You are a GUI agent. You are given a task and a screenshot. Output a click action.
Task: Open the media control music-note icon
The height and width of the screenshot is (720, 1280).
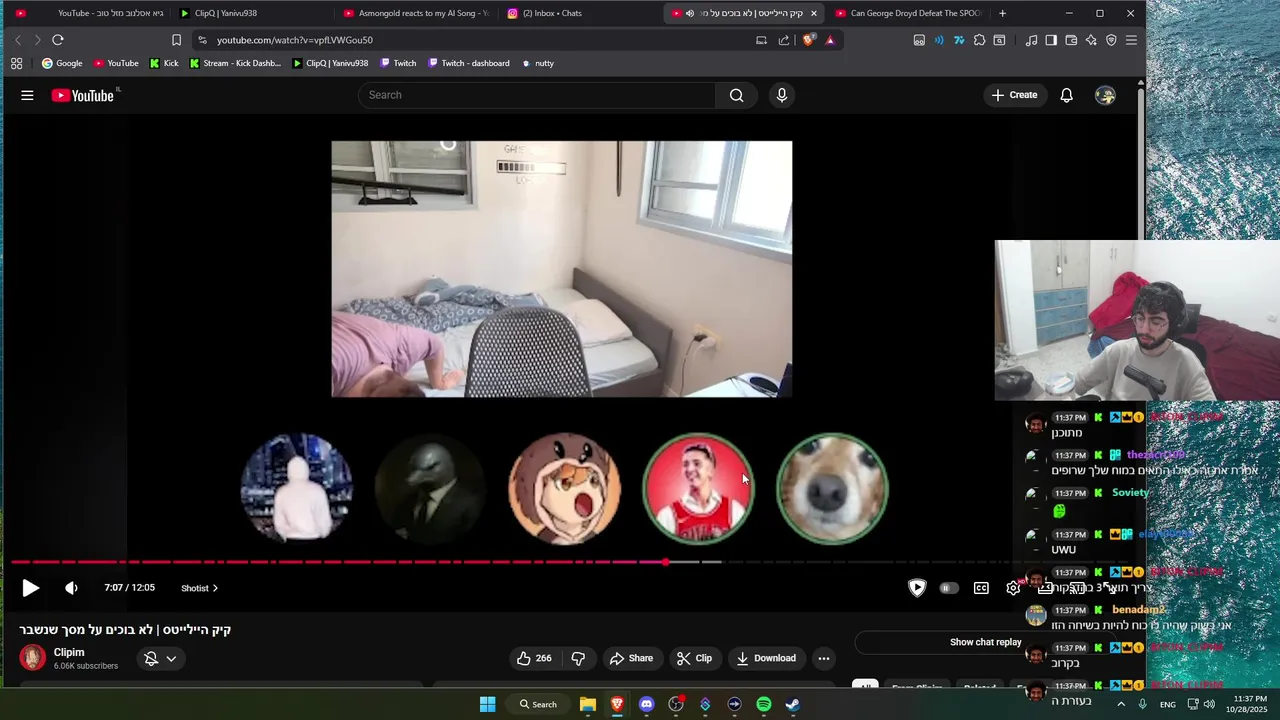click(x=1031, y=40)
